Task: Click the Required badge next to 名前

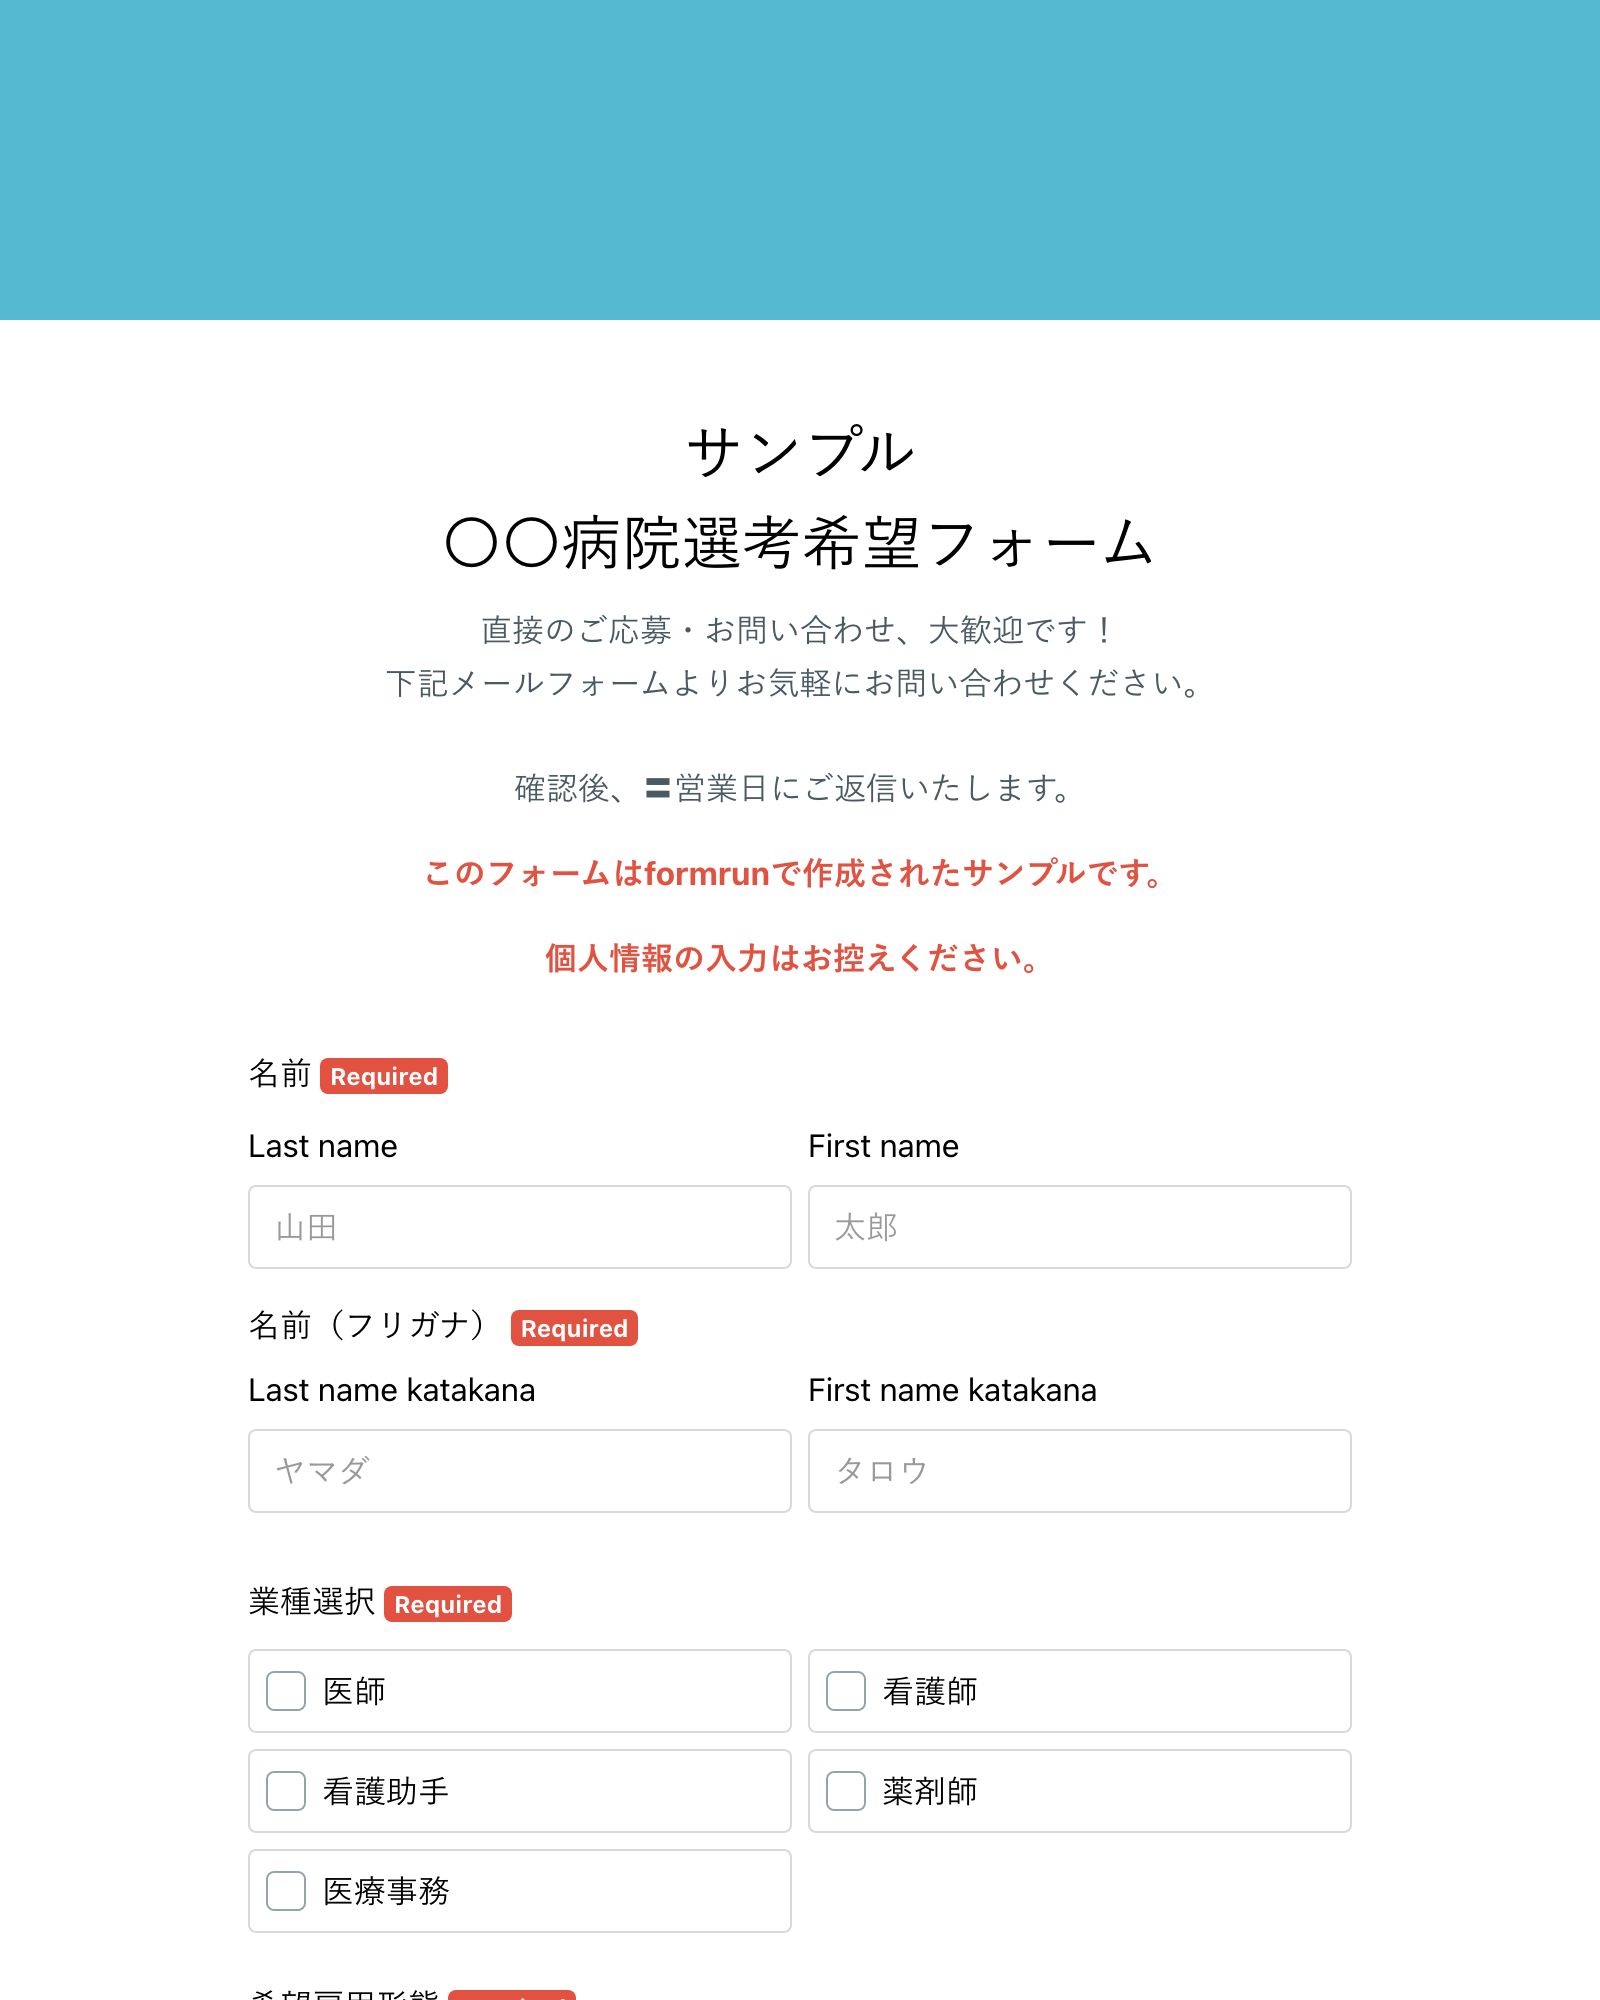Action: pos(383,1077)
